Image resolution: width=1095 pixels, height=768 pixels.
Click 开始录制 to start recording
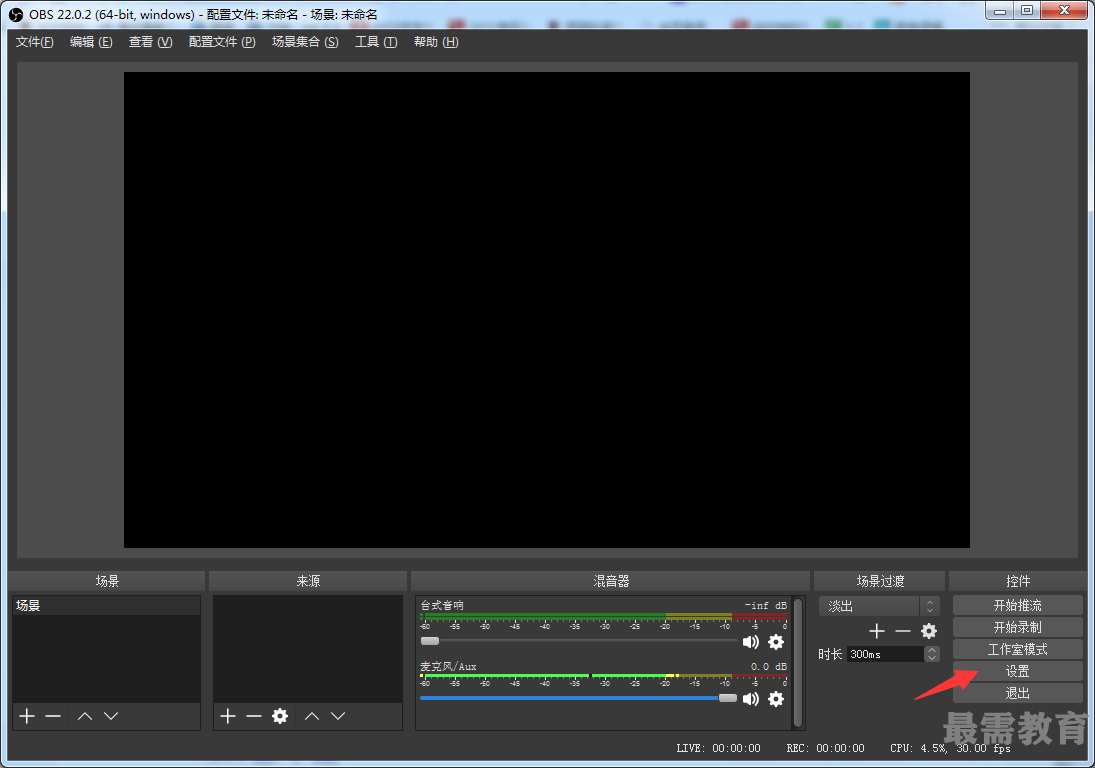[x=1017, y=627]
